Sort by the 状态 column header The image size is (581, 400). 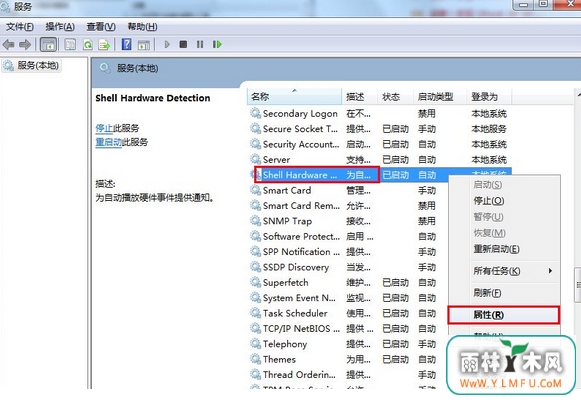[x=395, y=97]
